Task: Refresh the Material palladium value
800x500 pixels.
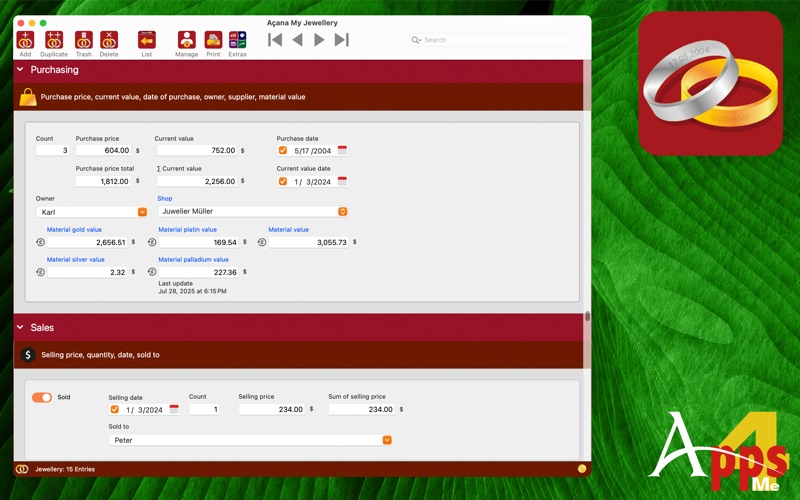Action: (x=152, y=272)
